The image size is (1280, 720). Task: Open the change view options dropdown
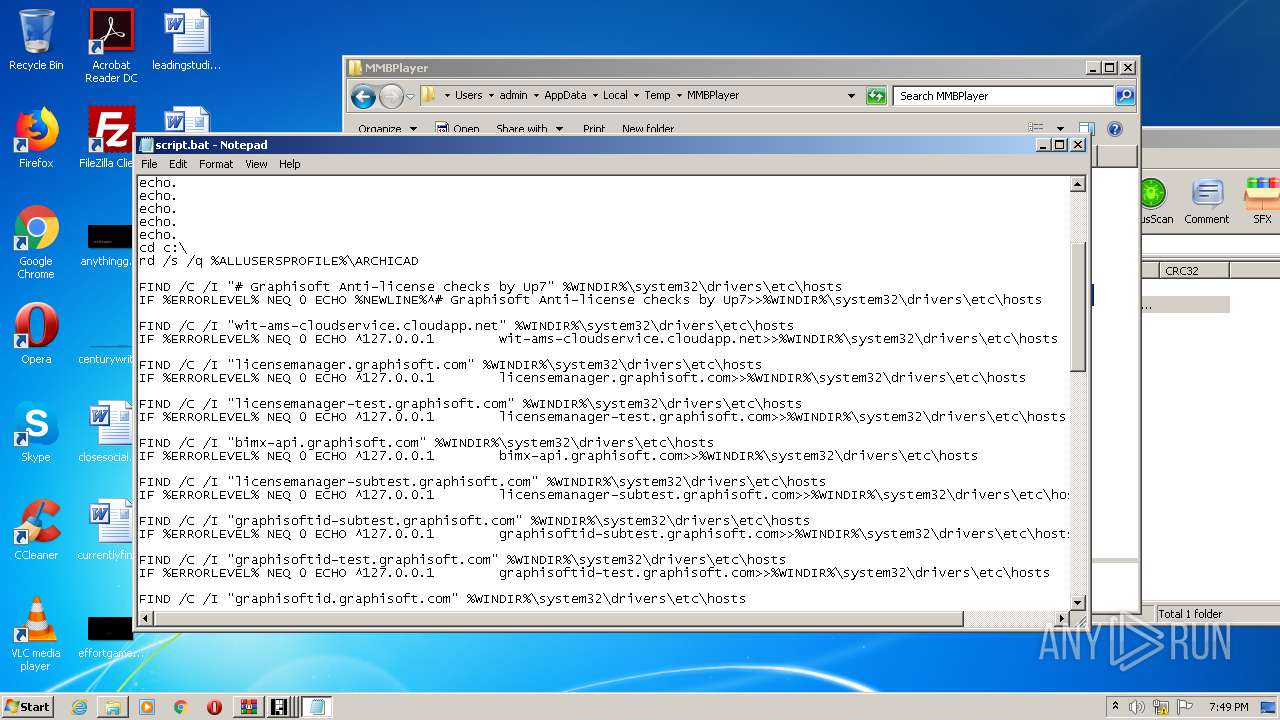pyautogui.click(x=1061, y=129)
